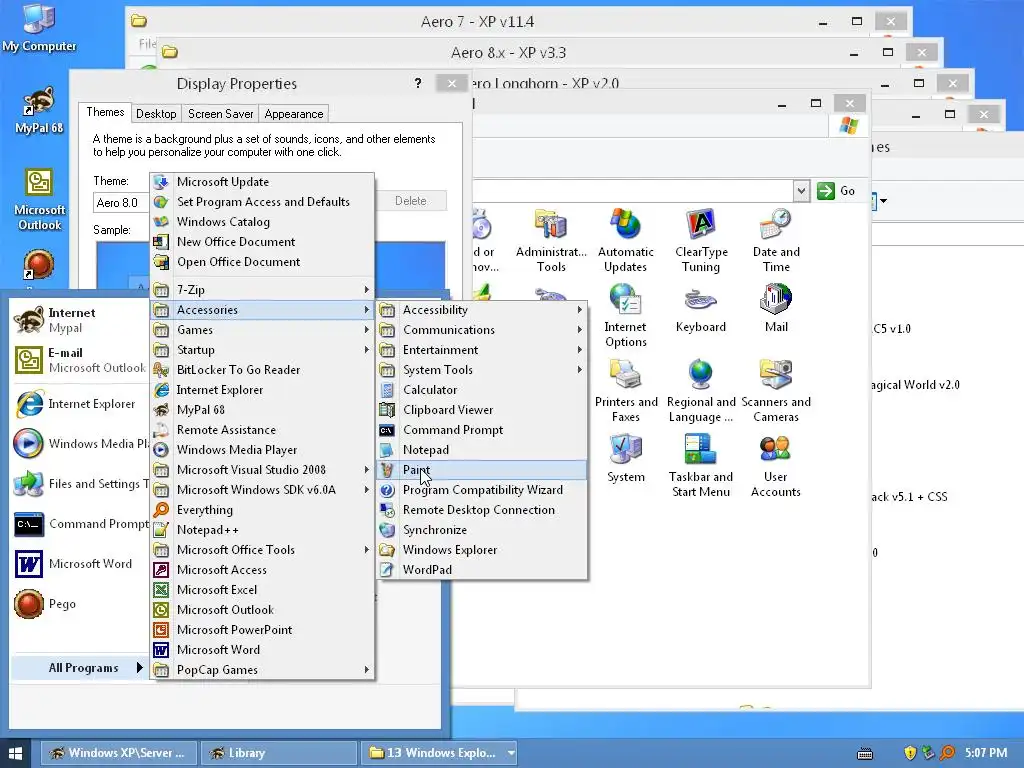Viewport: 1024px width, 768px height.
Task: Expand the Accessibility submenu
Action: (482, 310)
